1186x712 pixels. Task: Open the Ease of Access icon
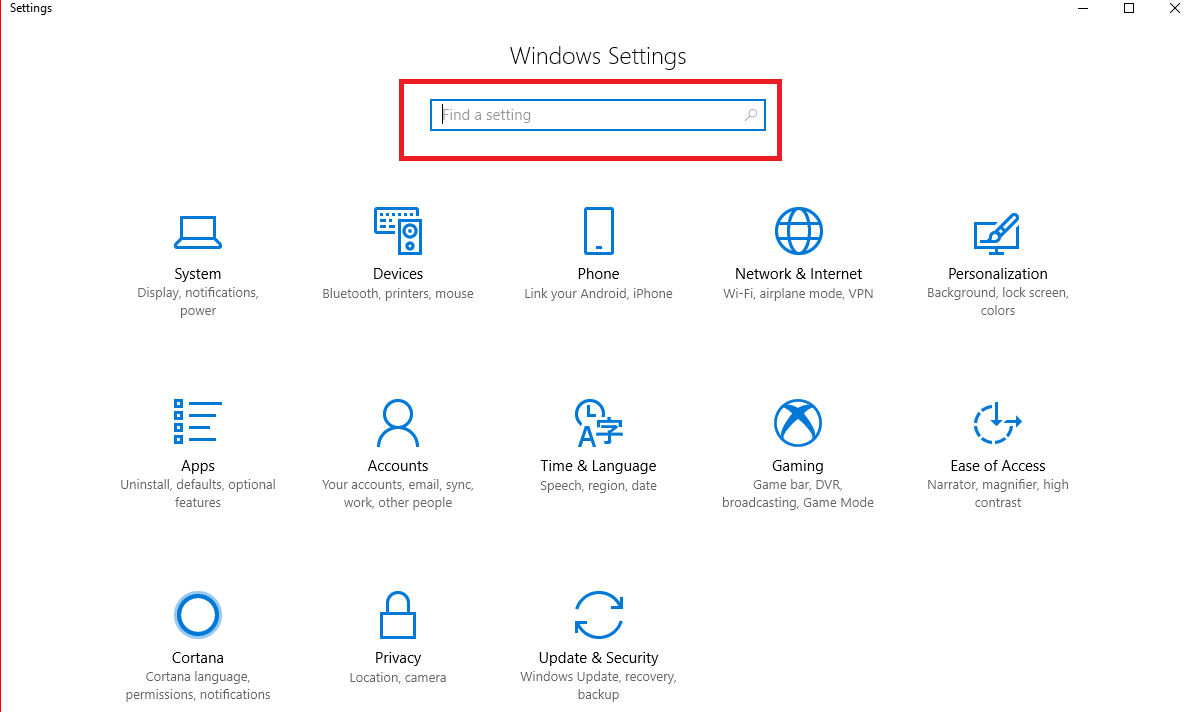(997, 423)
